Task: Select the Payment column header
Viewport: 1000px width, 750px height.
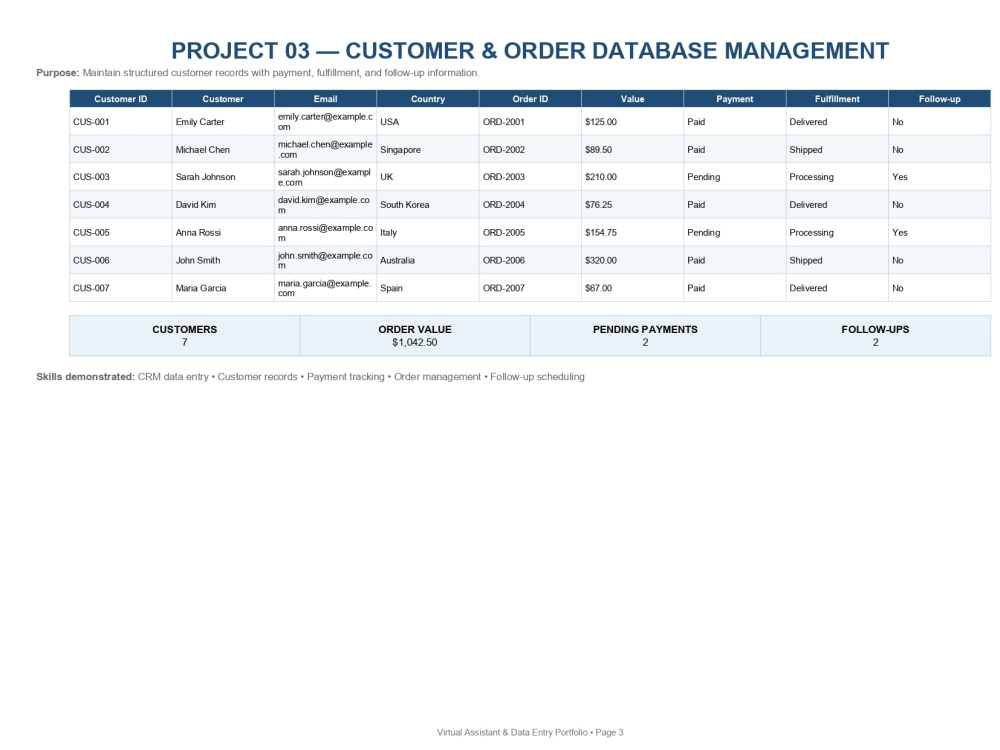Action: click(735, 99)
